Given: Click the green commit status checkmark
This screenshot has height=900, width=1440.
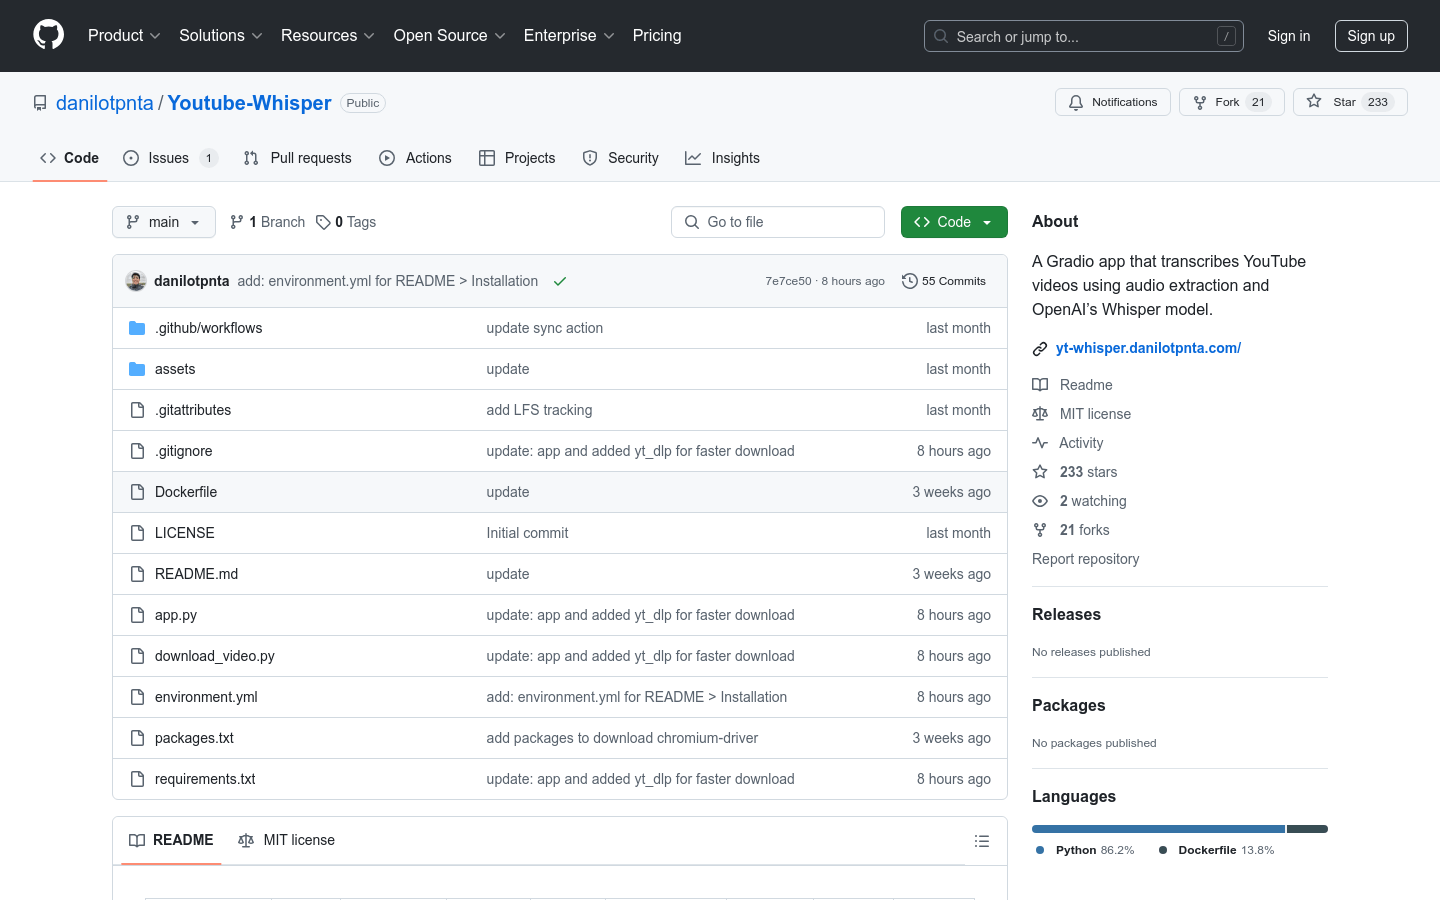Looking at the screenshot, I should pos(560,281).
